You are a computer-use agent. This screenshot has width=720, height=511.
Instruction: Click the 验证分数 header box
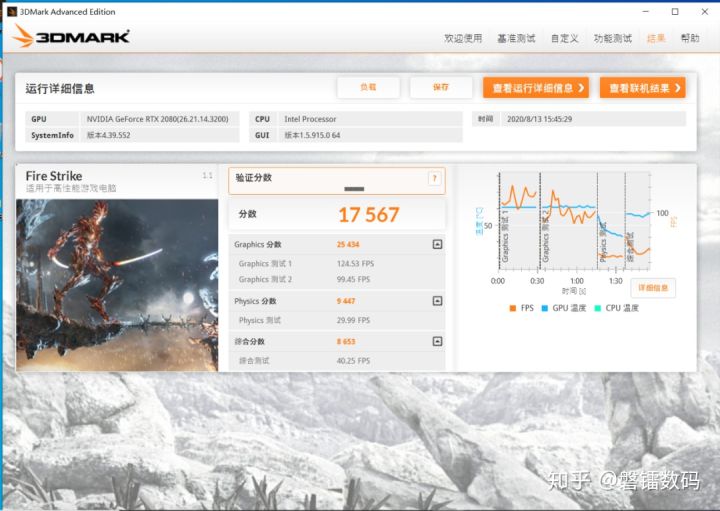point(337,181)
